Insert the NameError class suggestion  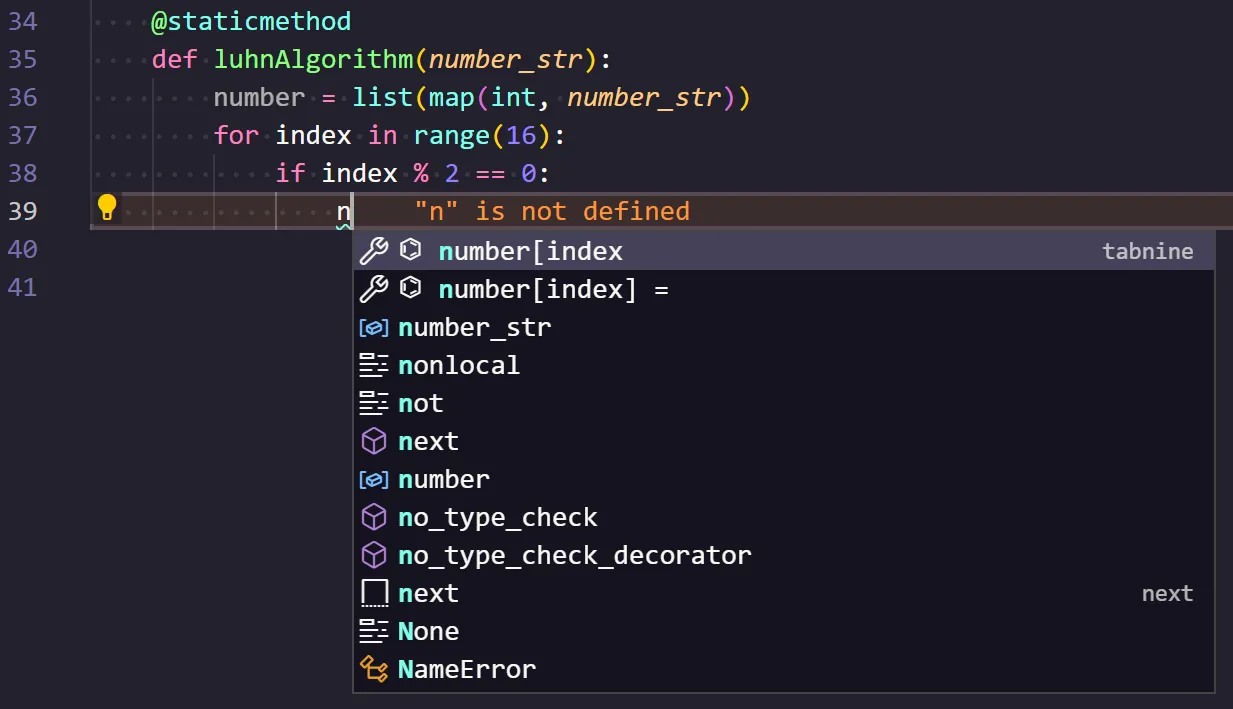(x=466, y=670)
